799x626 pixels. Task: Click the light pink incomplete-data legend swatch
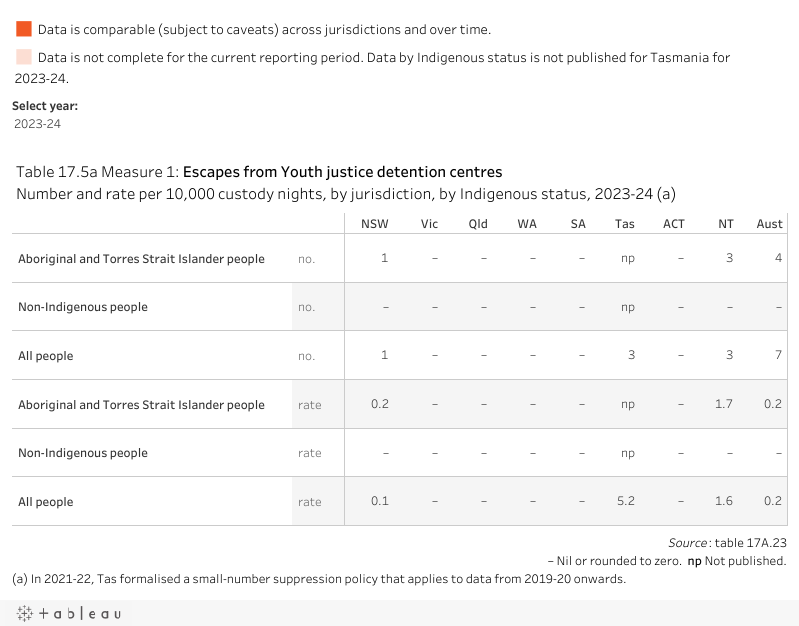coord(24,57)
